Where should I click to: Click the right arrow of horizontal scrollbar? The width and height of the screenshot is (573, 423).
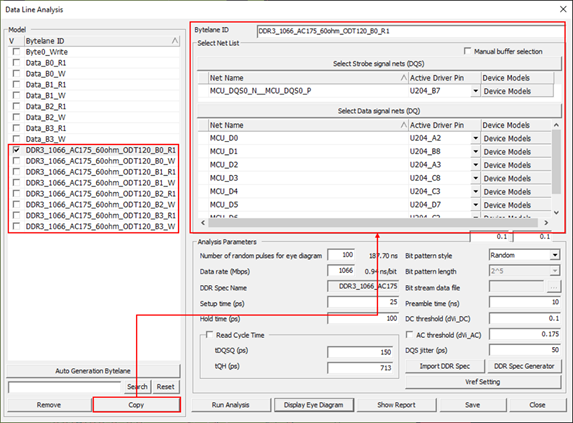pos(546,223)
